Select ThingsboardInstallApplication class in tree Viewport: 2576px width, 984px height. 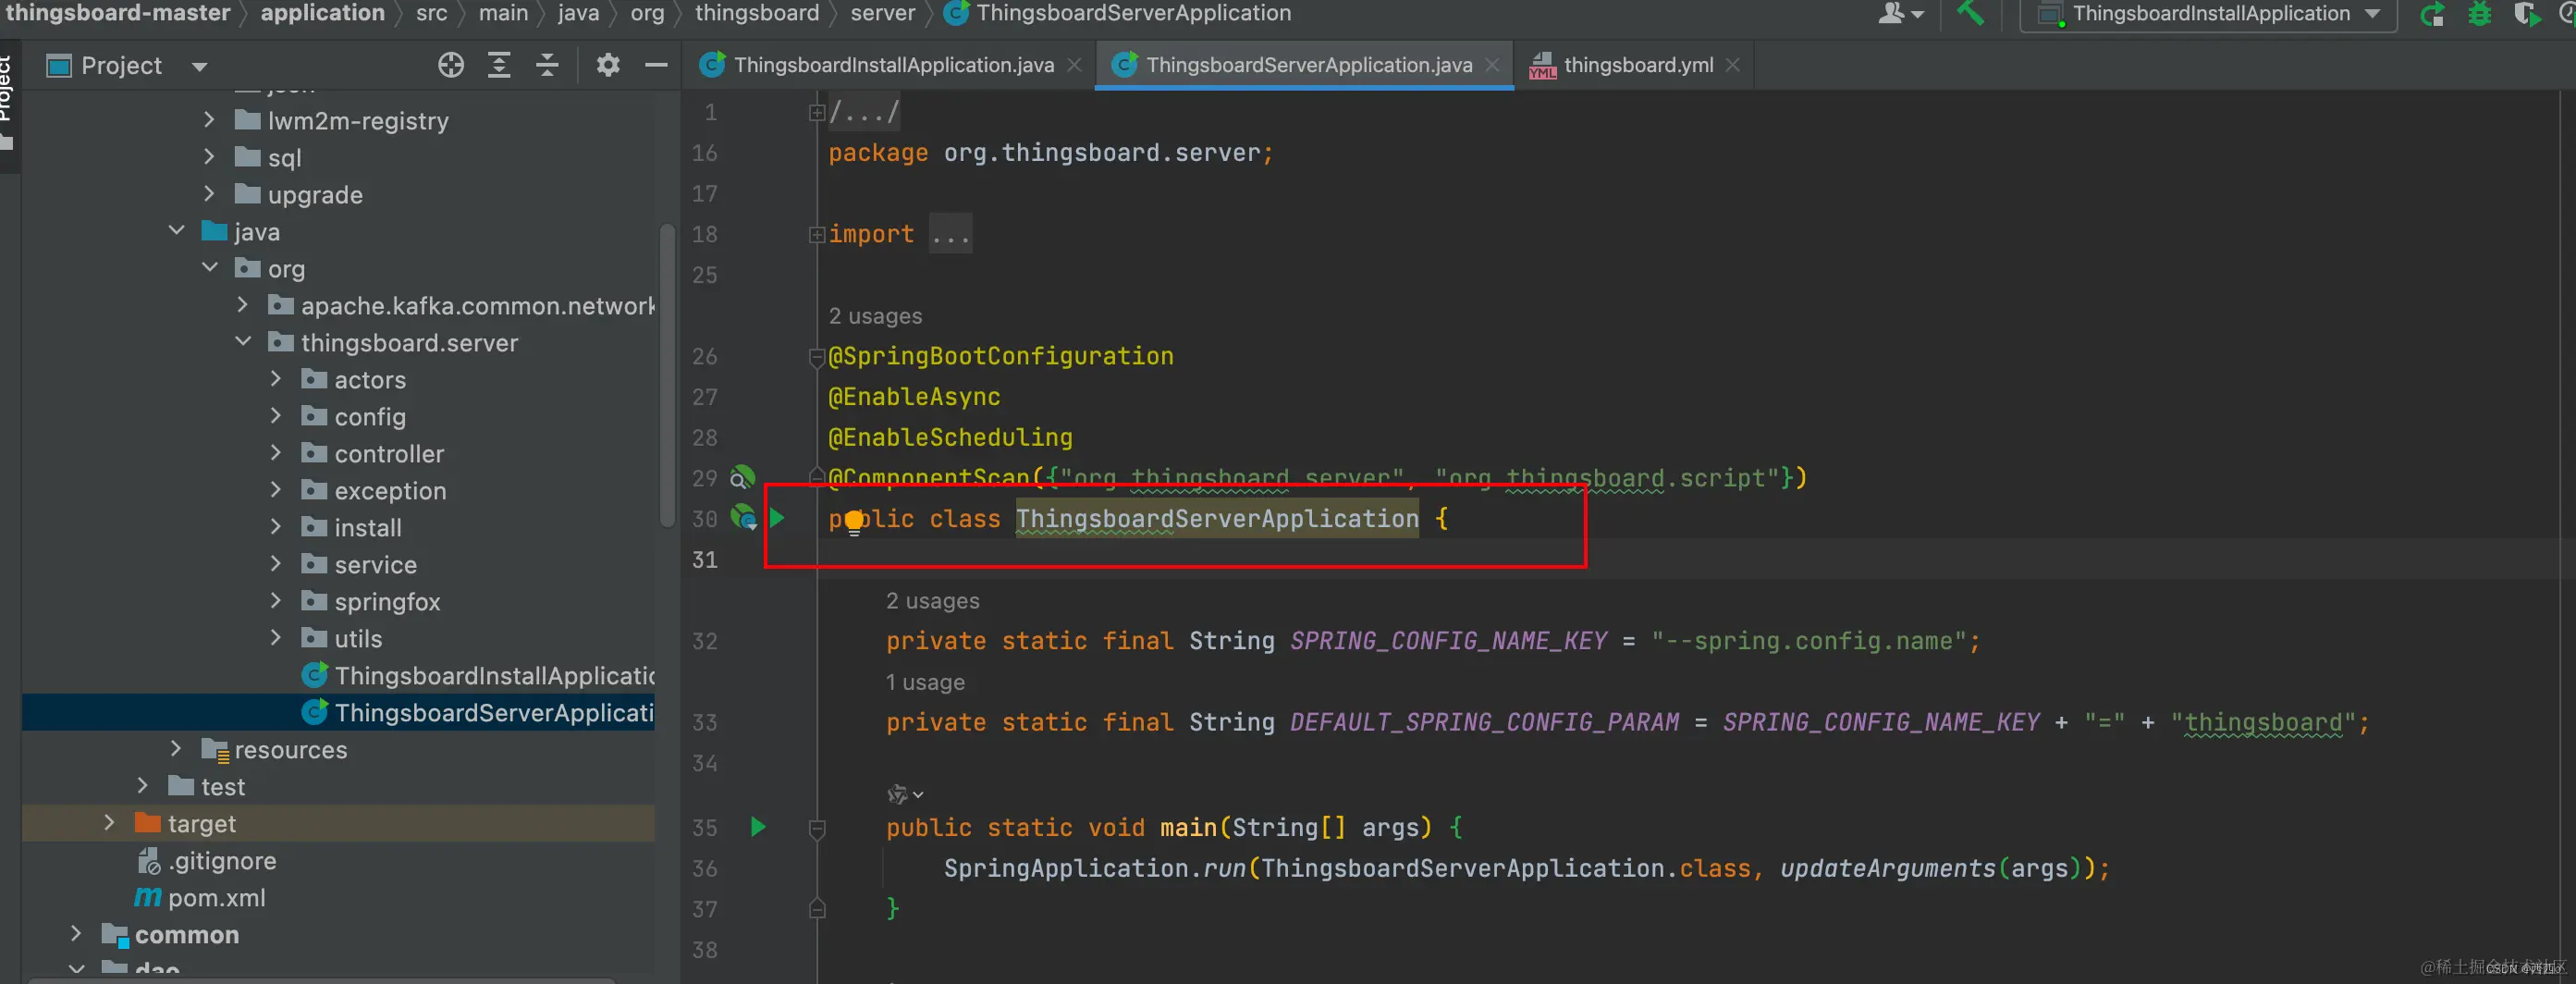click(x=478, y=675)
